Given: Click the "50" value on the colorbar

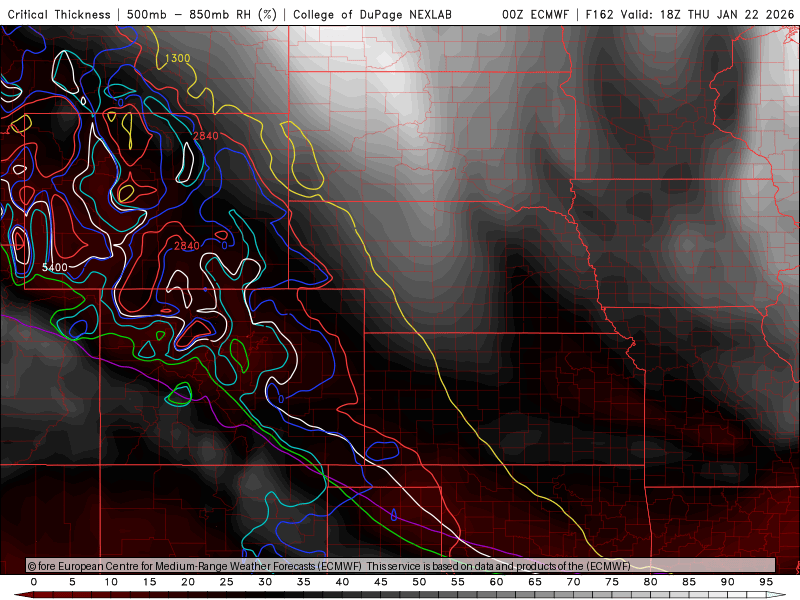Looking at the screenshot, I should tap(419, 582).
